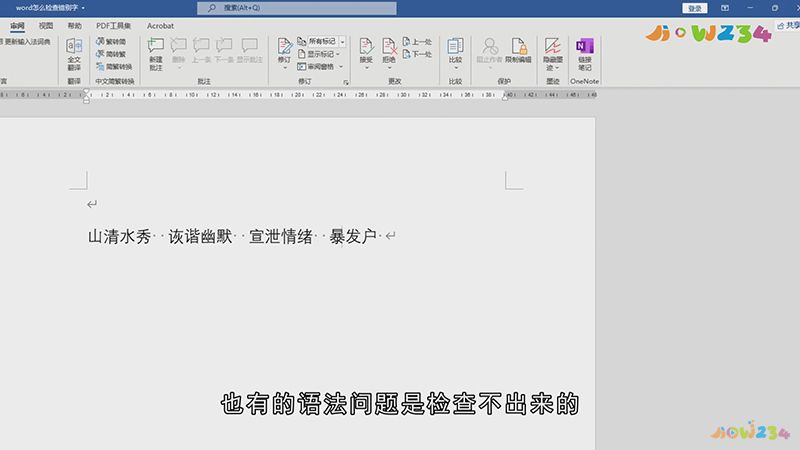Switch to the 视图 tab
Viewport: 800px width, 450px height.
coord(46,26)
